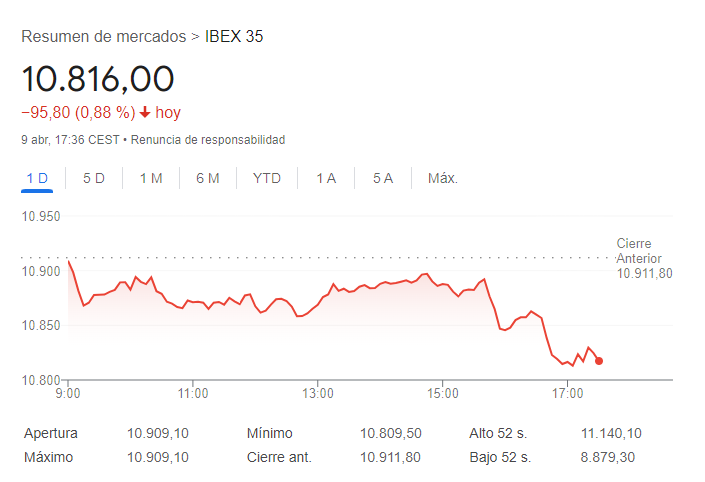Show the Máx. chart range
The width and height of the screenshot is (705, 482).
pyautogui.click(x=443, y=178)
